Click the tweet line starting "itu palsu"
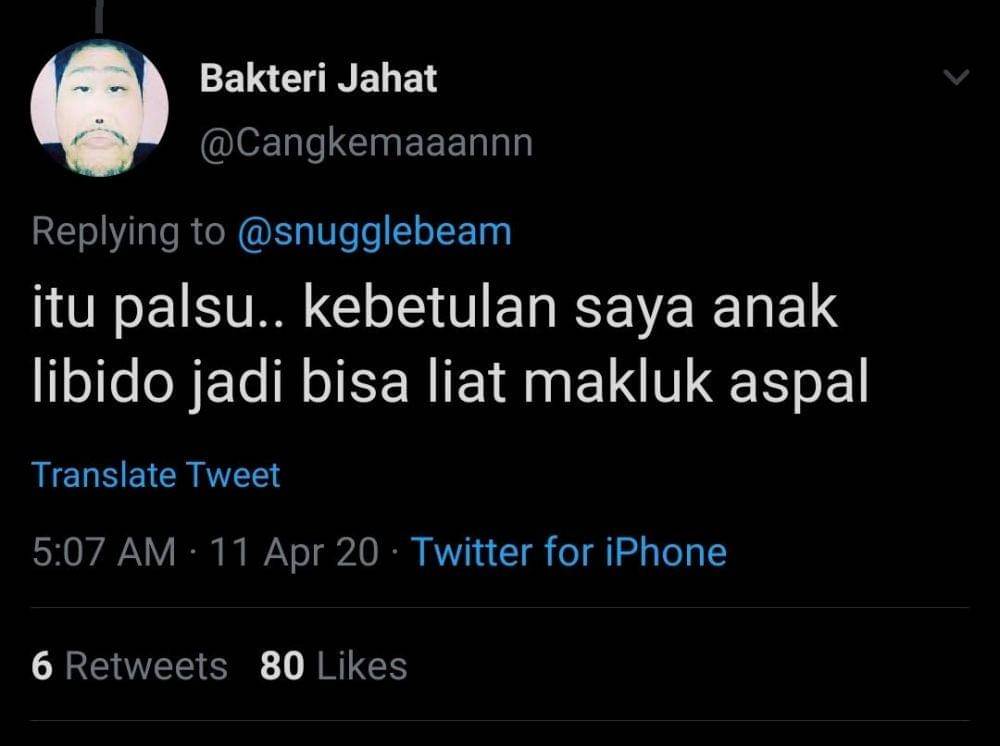Image resolution: width=1000 pixels, height=746 pixels. 433,310
